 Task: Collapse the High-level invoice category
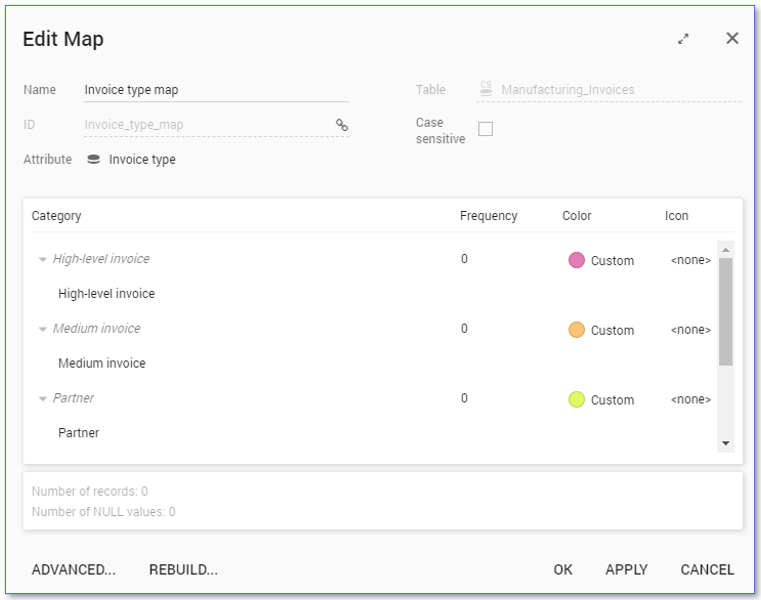[42, 259]
